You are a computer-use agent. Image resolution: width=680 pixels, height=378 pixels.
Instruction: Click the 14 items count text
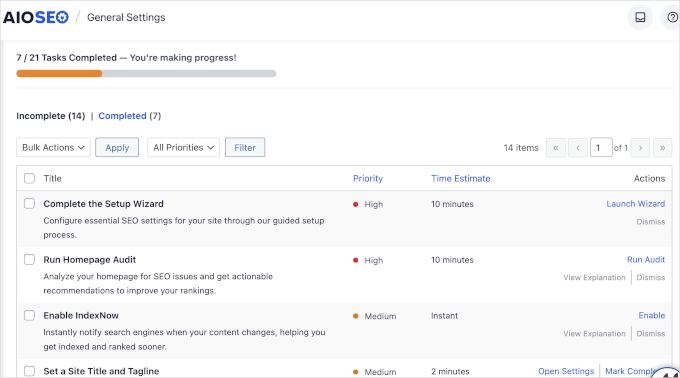point(521,148)
